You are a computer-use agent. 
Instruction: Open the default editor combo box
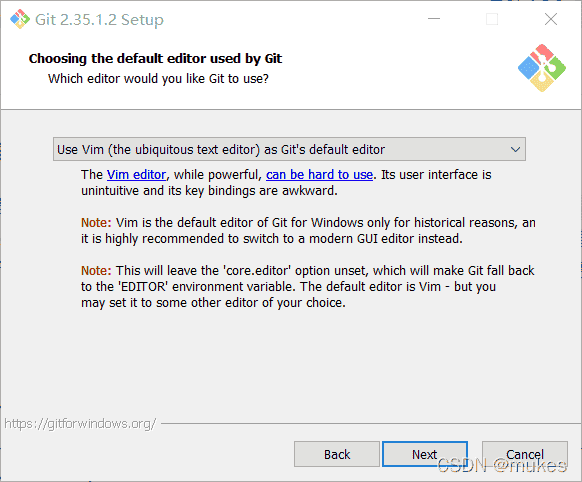[289, 149]
